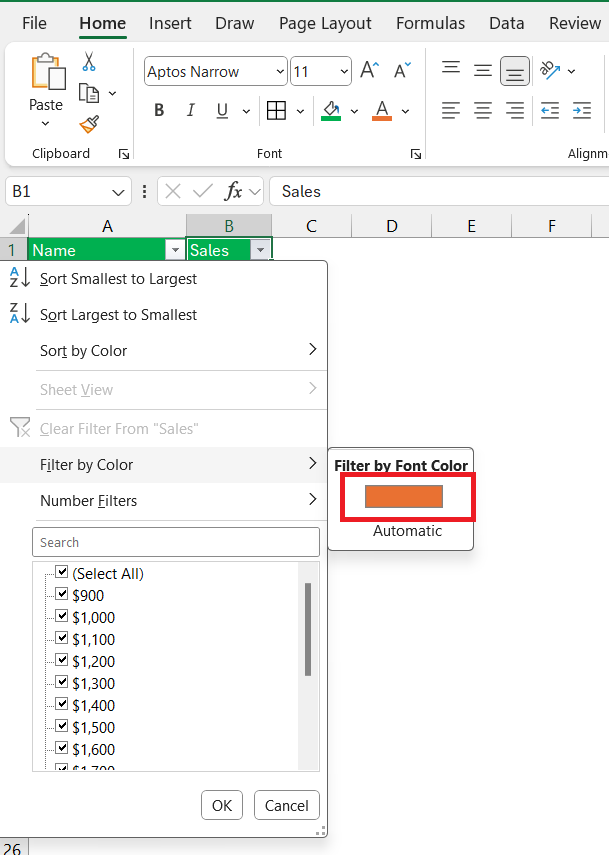609x855 pixels.
Task: Toggle the (Select All) checkbox
Action: (62, 573)
